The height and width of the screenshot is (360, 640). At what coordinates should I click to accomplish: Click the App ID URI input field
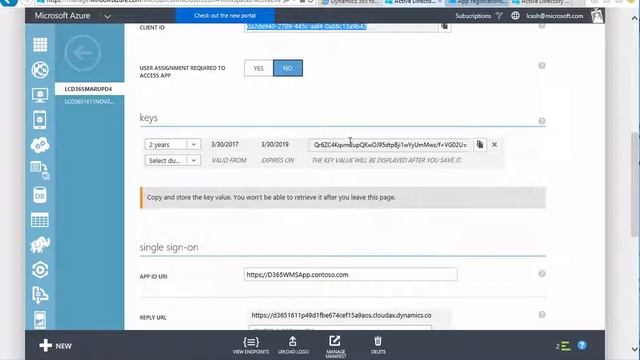pos(350,275)
